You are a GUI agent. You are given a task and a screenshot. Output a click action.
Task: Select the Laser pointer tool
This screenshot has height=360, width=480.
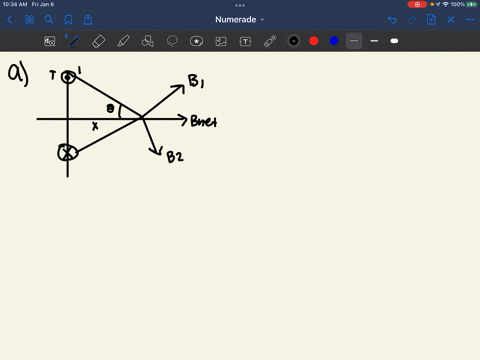coord(270,41)
